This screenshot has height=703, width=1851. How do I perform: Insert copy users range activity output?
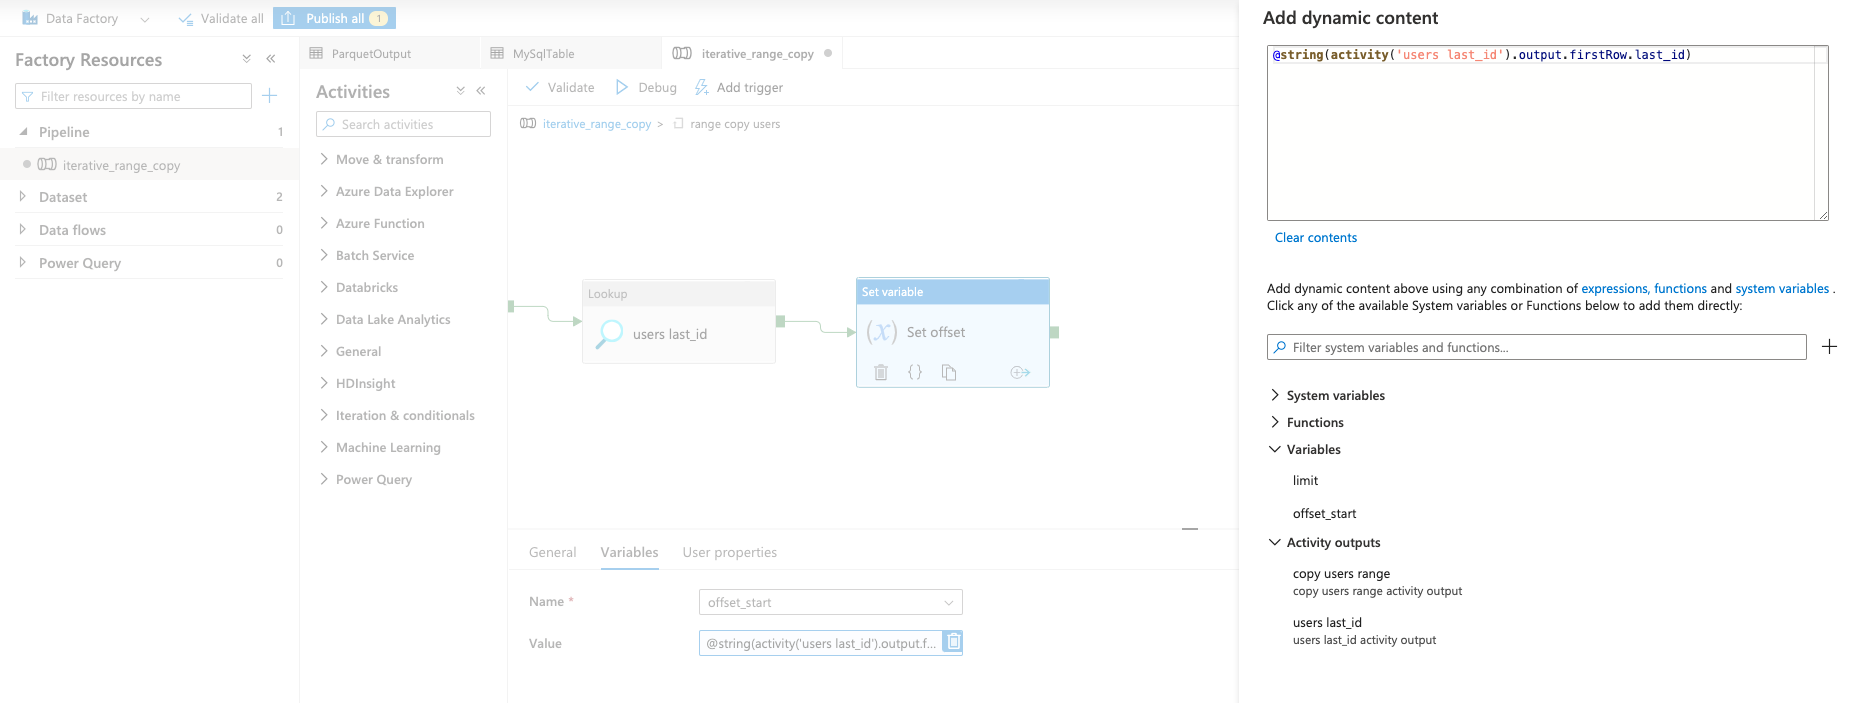pyautogui.click(x=1377, y=582)
